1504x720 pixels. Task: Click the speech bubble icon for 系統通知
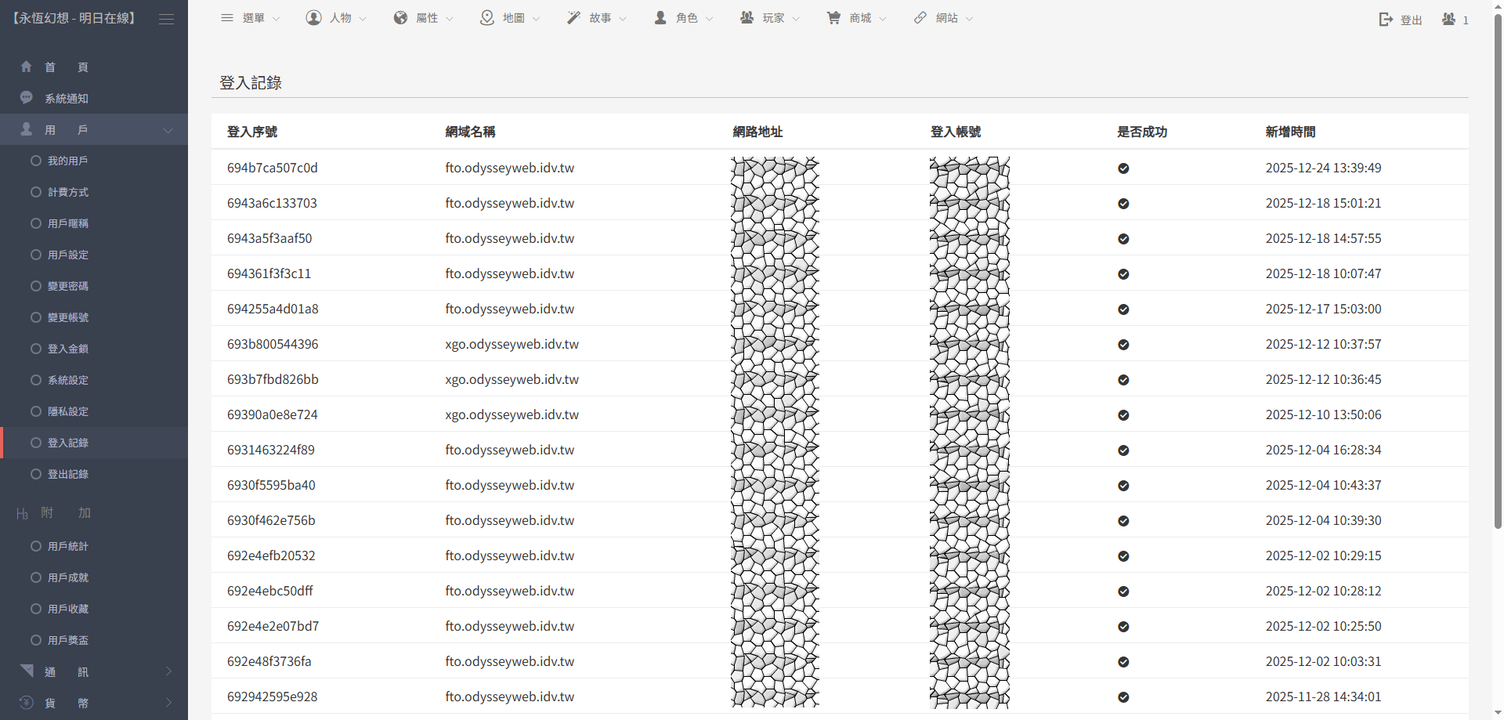[x=27, y=98]
